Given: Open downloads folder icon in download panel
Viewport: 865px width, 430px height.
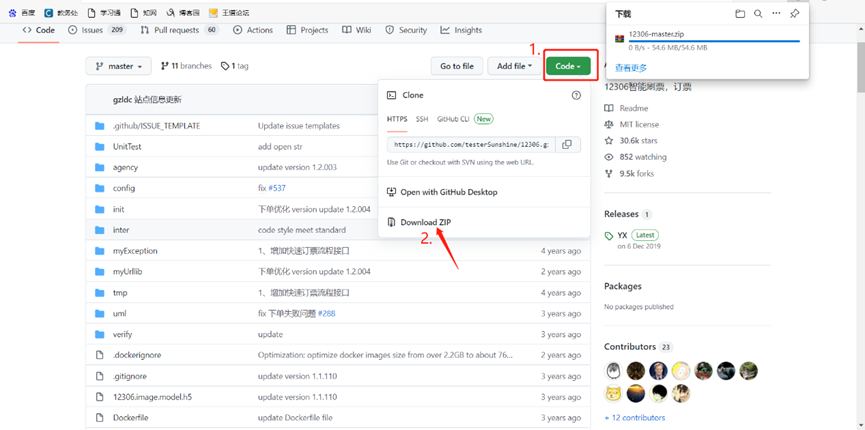Looking at the screenshot, I should (740, 14).
